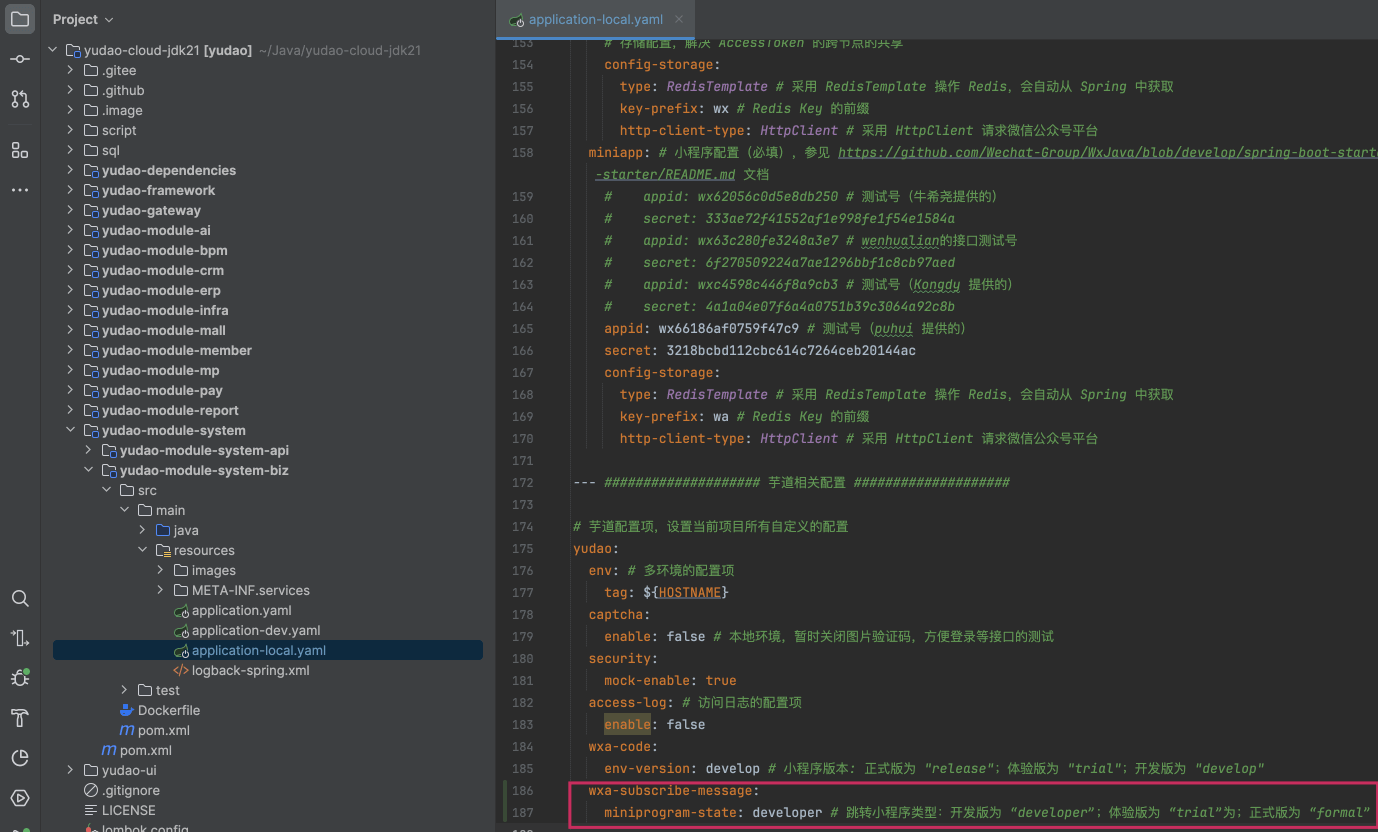Open the Profiler pie-chart tool window
The image size is (1378, 832).
click(x=20, y=758)
